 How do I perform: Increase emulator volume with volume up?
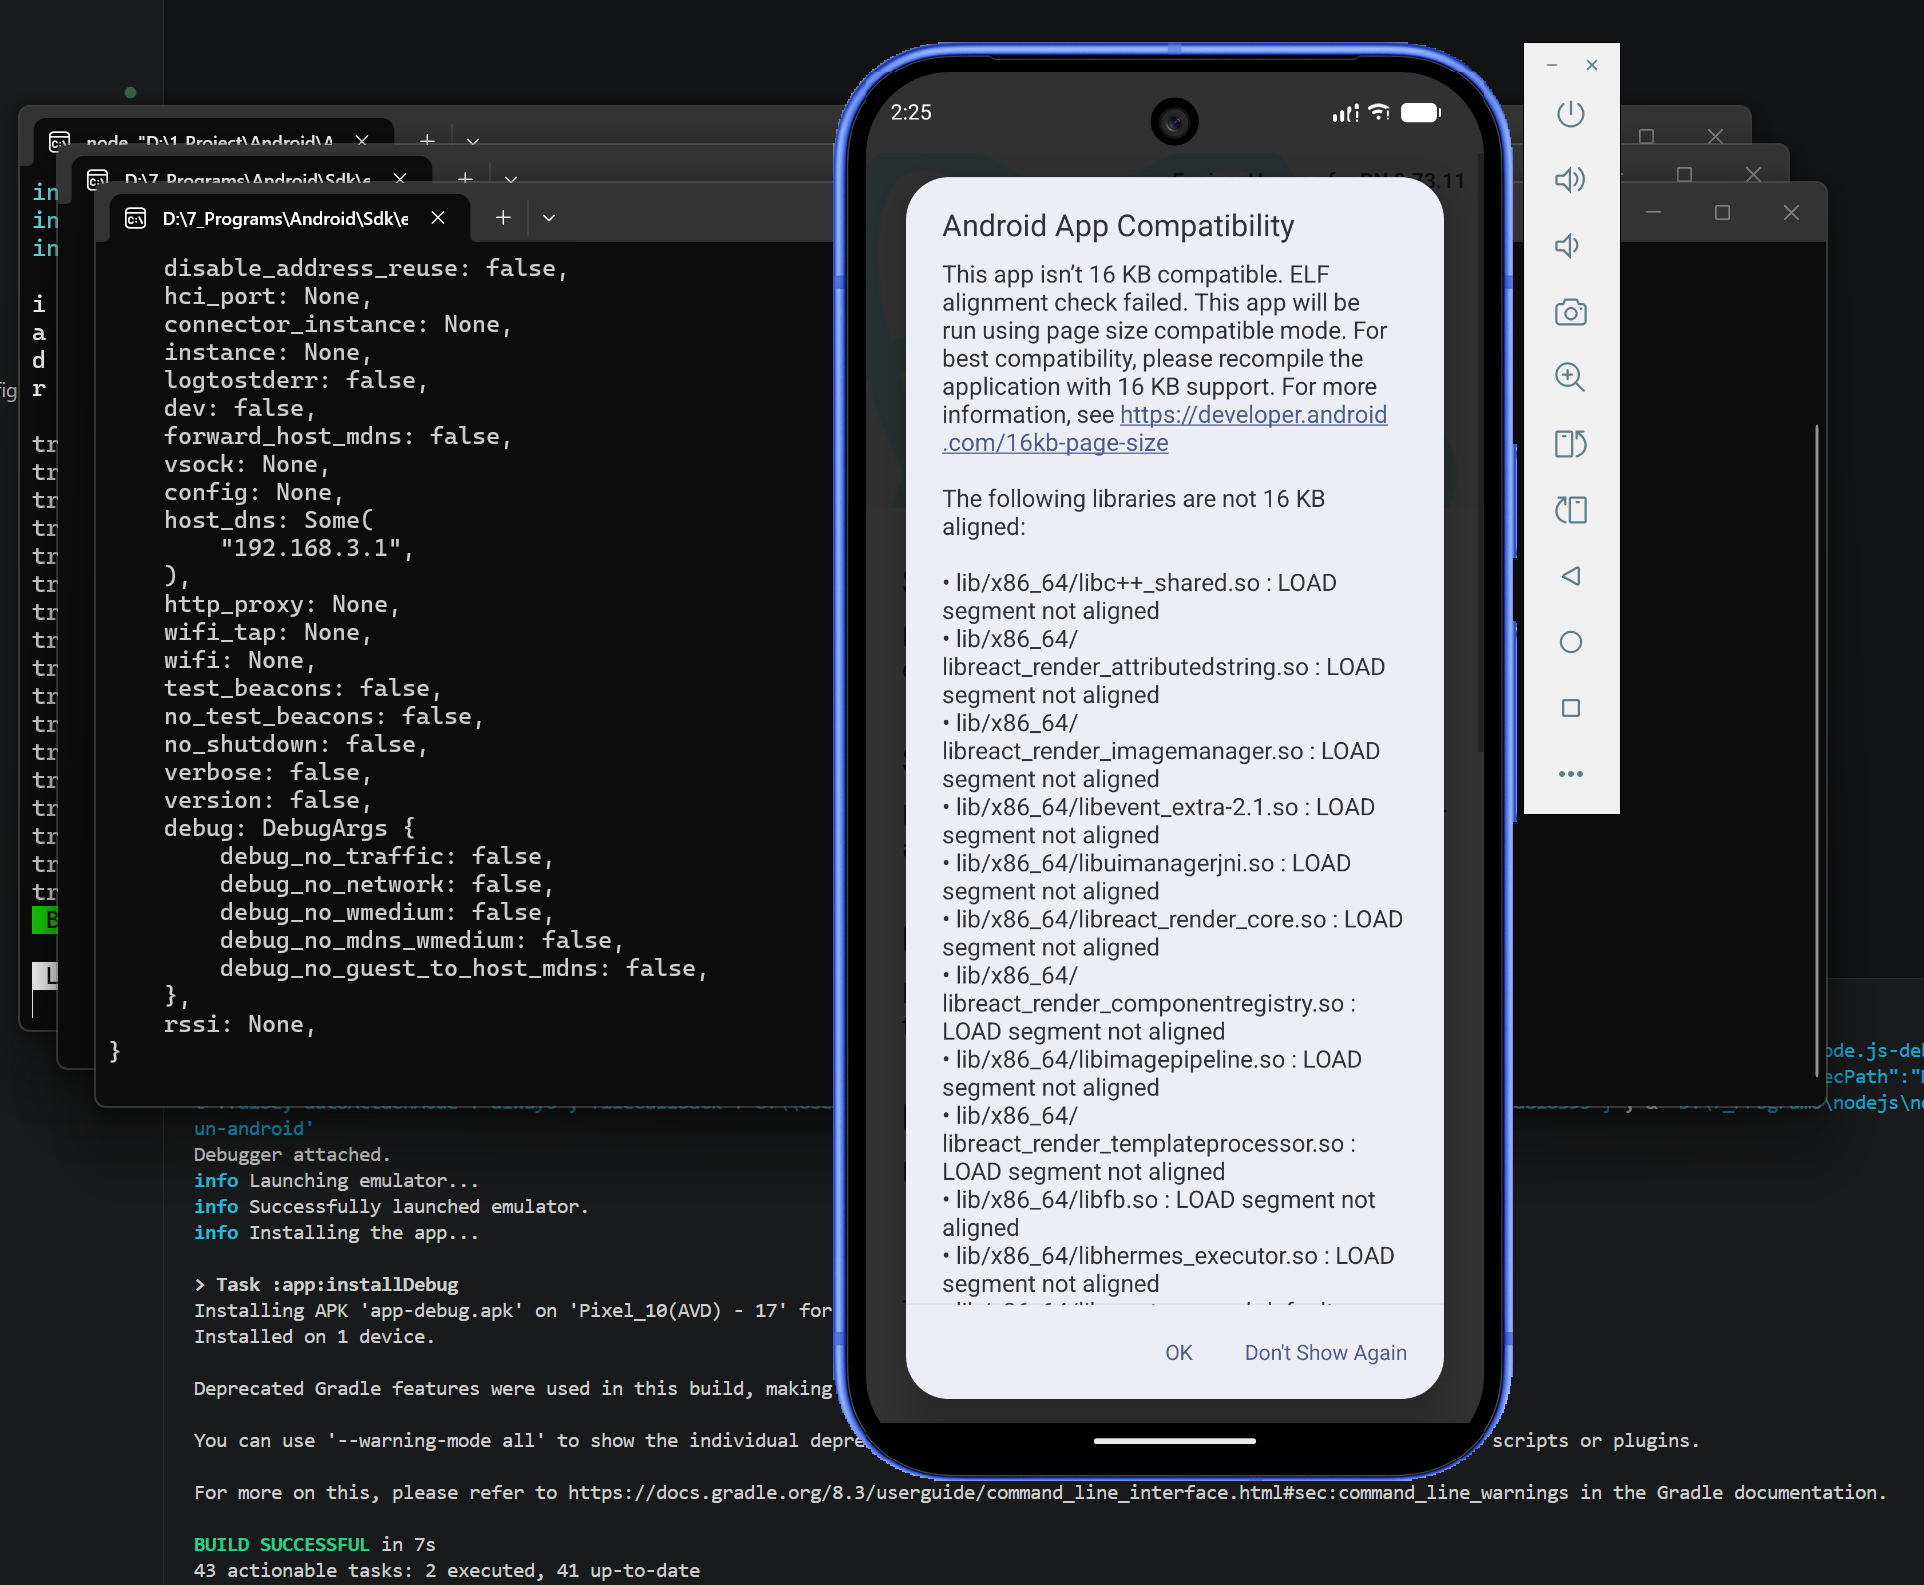coord(1570,180)
